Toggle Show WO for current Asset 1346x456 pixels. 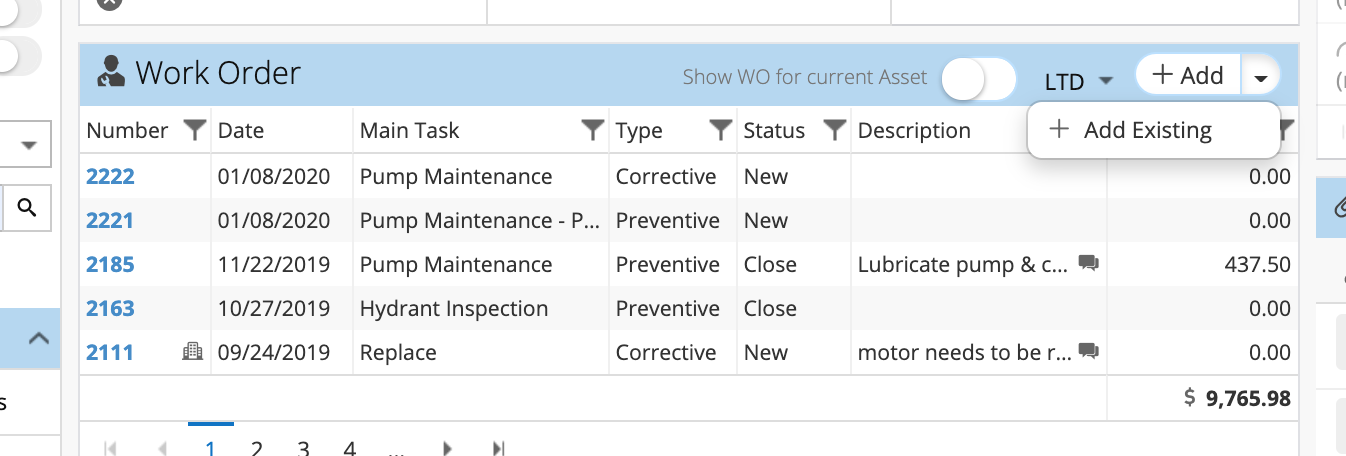[x=980, y=78]
